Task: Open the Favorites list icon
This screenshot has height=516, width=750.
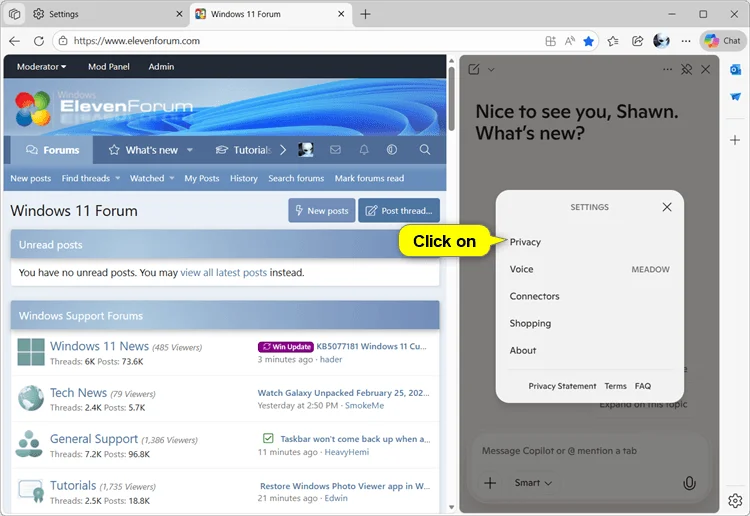Action: point(613,41)
